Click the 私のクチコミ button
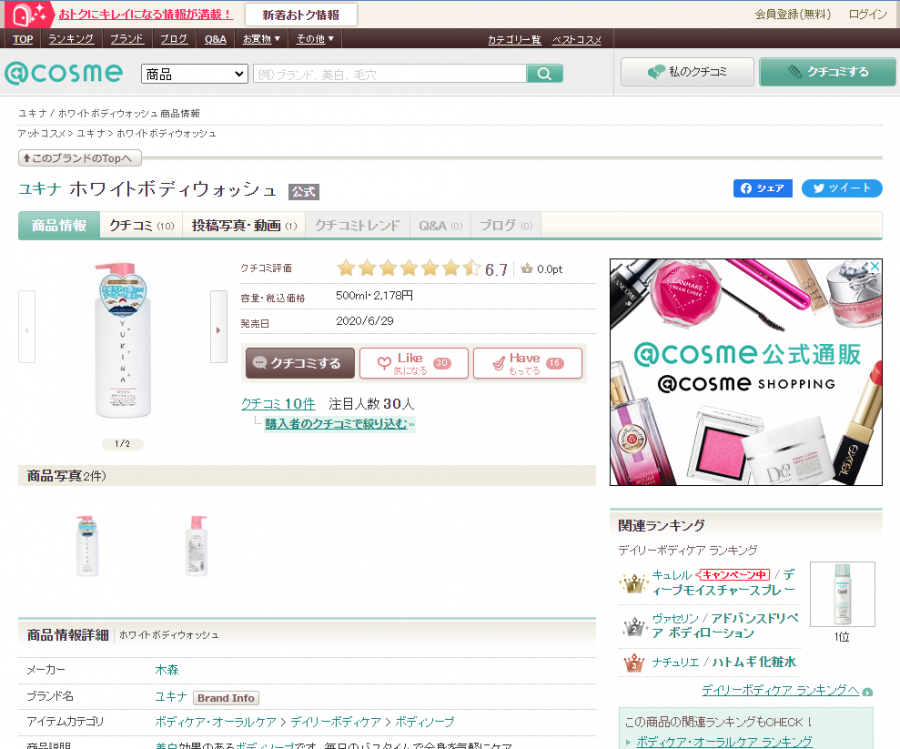Image resolution: width=900 pixels, height=749 pixels. point(687,72)
